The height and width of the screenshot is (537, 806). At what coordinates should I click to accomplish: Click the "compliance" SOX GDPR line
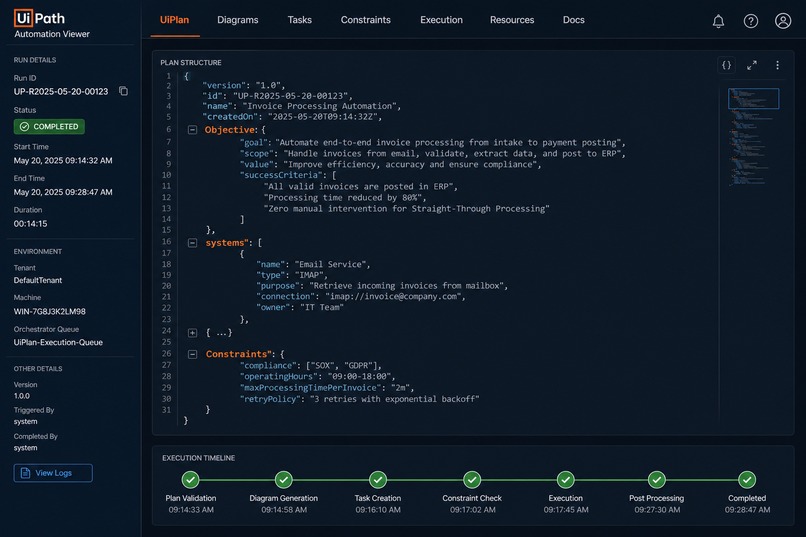point(310,365)
